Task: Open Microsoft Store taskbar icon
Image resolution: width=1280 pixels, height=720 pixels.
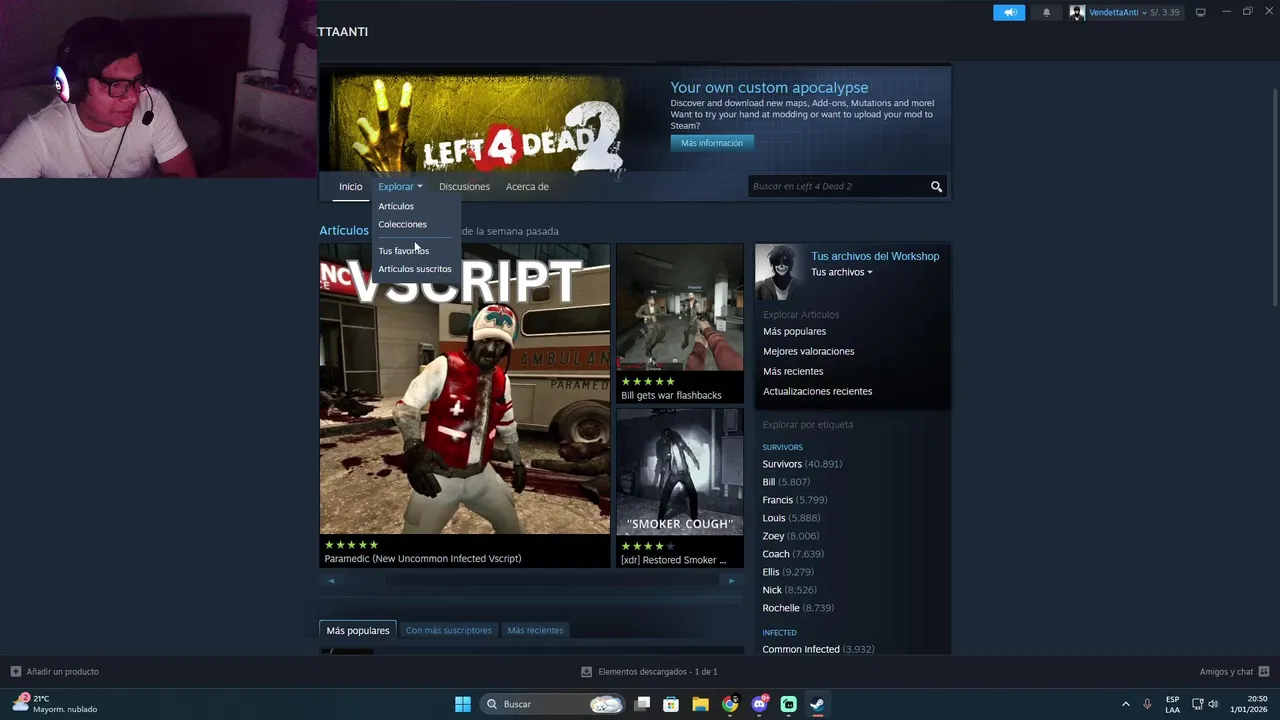Action: coord(671,704)
